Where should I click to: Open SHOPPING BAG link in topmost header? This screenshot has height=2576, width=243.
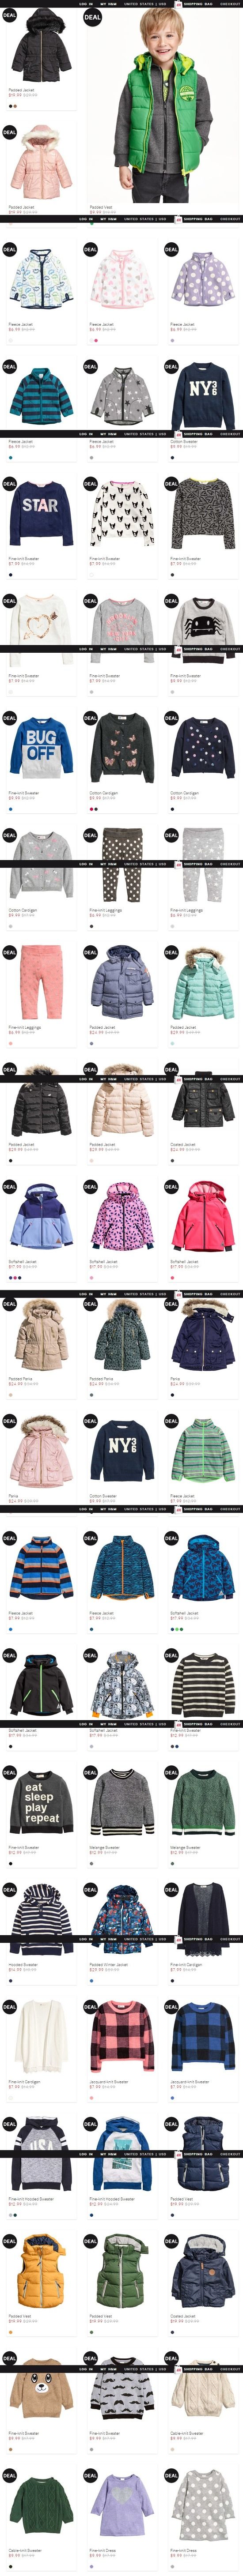pyautogui.click(x=197, y=4)
